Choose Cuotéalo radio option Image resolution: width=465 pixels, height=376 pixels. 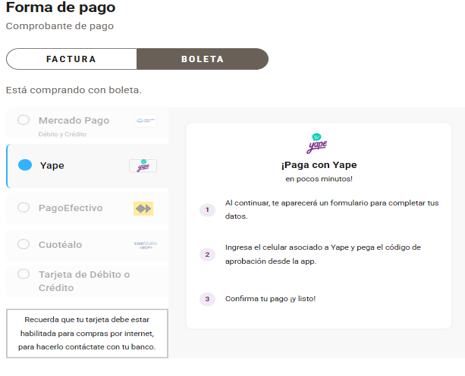pyautogui.click(x=24, y=244)
